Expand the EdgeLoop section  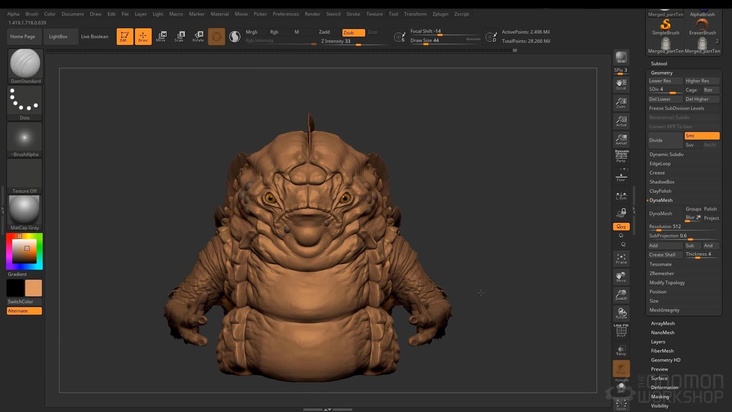click(x=660, y=164)
